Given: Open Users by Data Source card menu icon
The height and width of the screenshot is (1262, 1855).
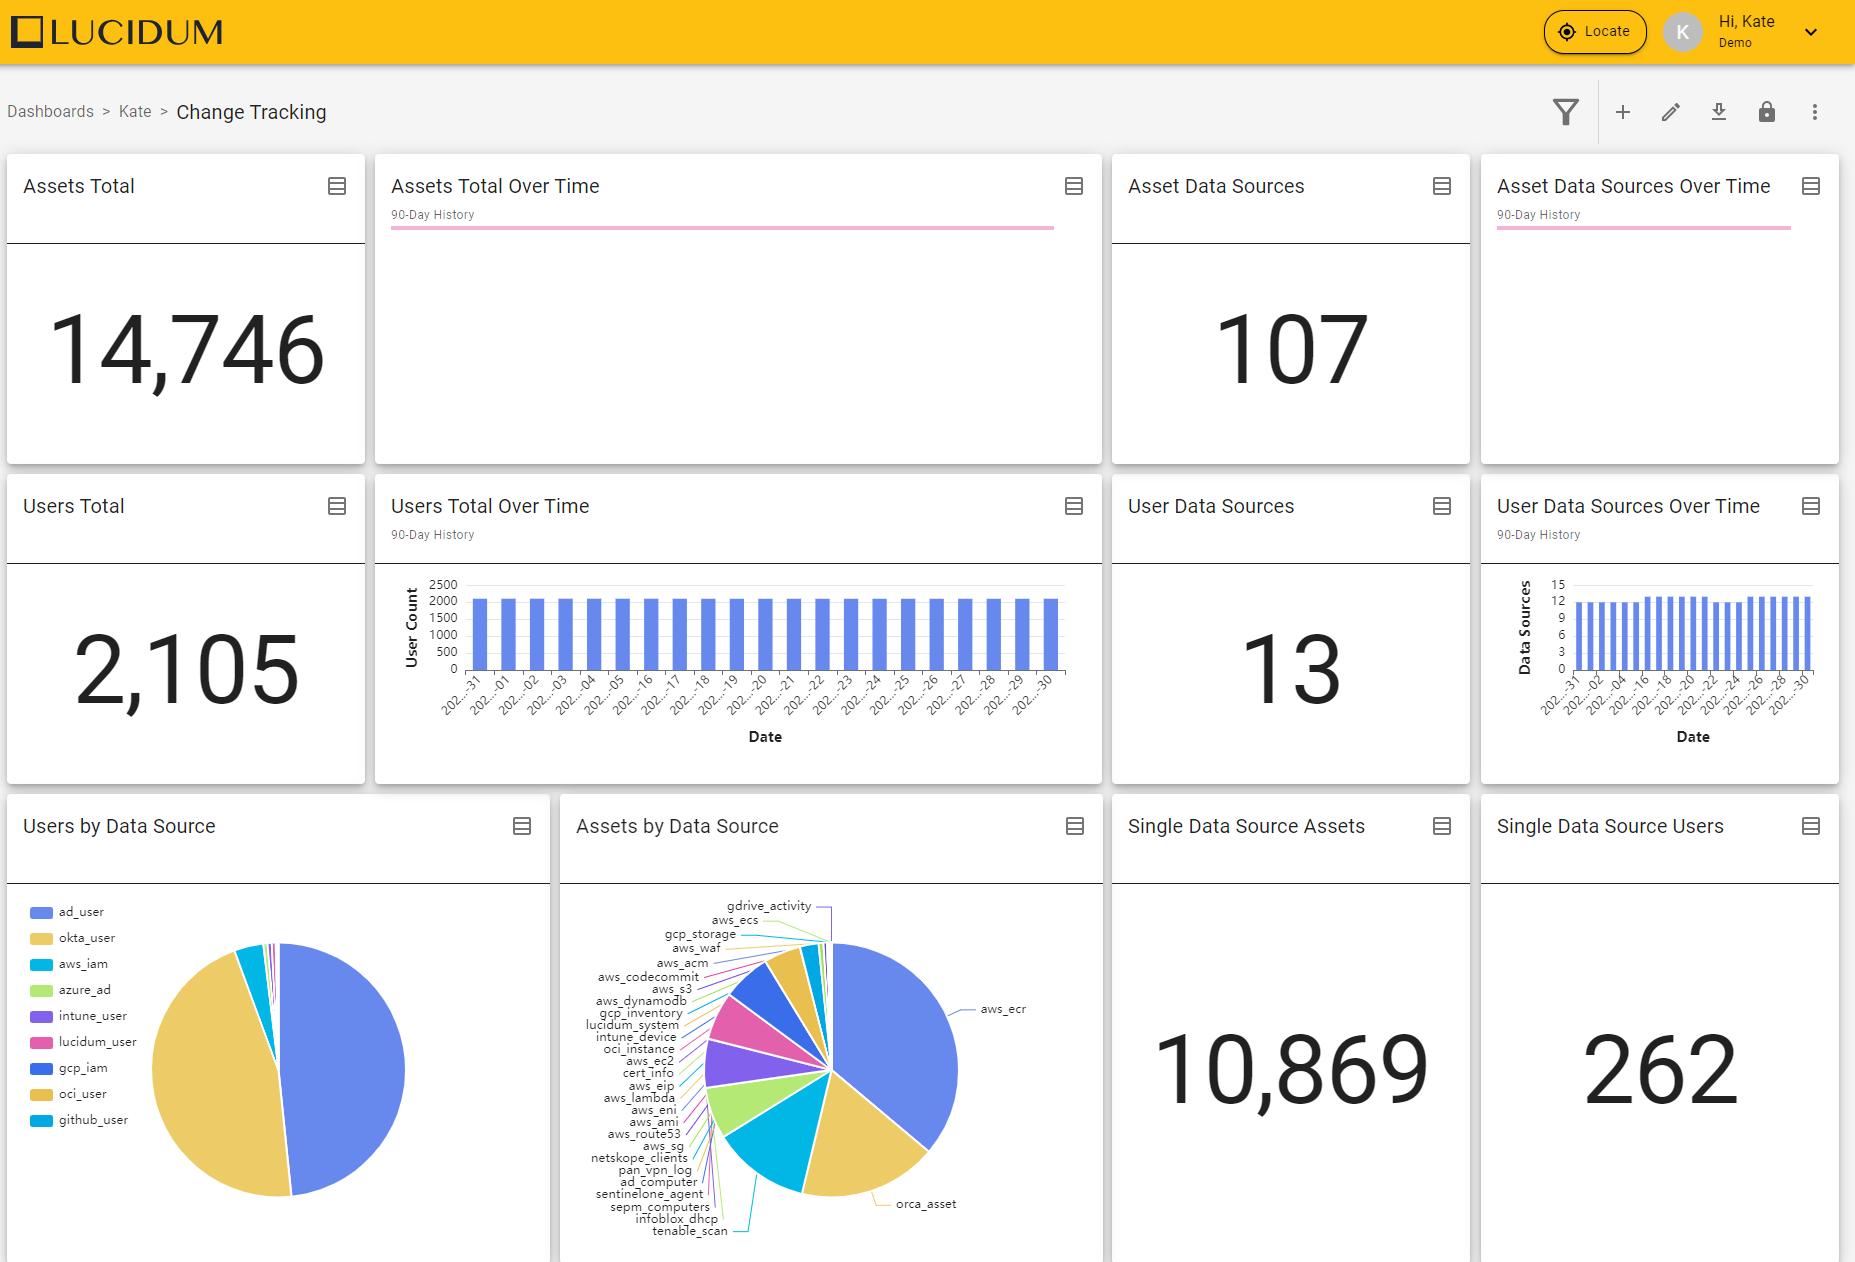Looking at the screenshot, I should [x=522, y=826].
